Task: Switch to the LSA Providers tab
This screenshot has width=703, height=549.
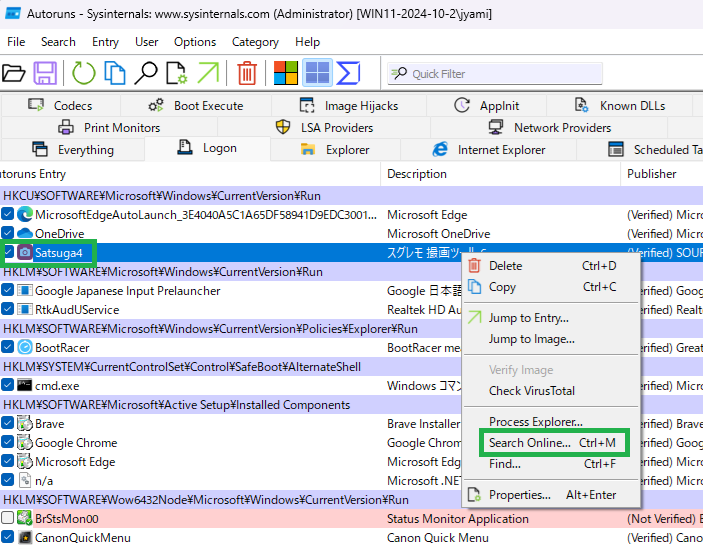Action: pos(324,128)
